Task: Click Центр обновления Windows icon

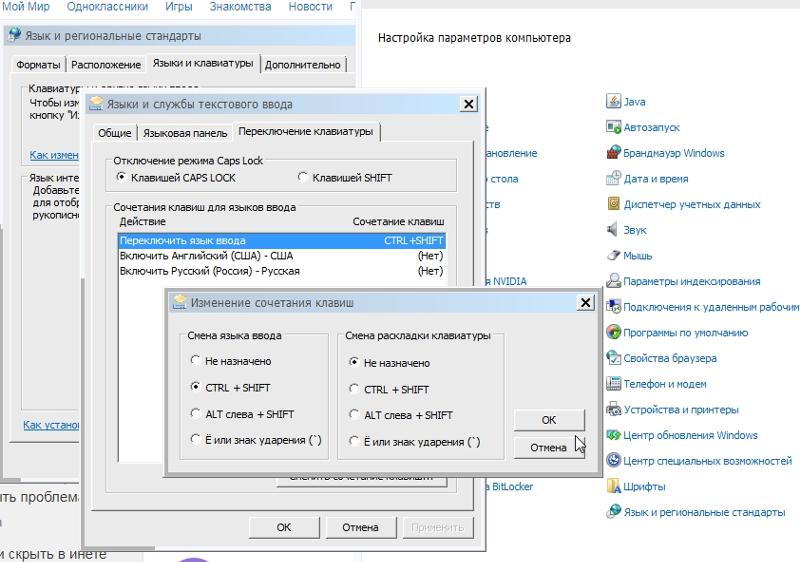Action: tap(613, 435)
